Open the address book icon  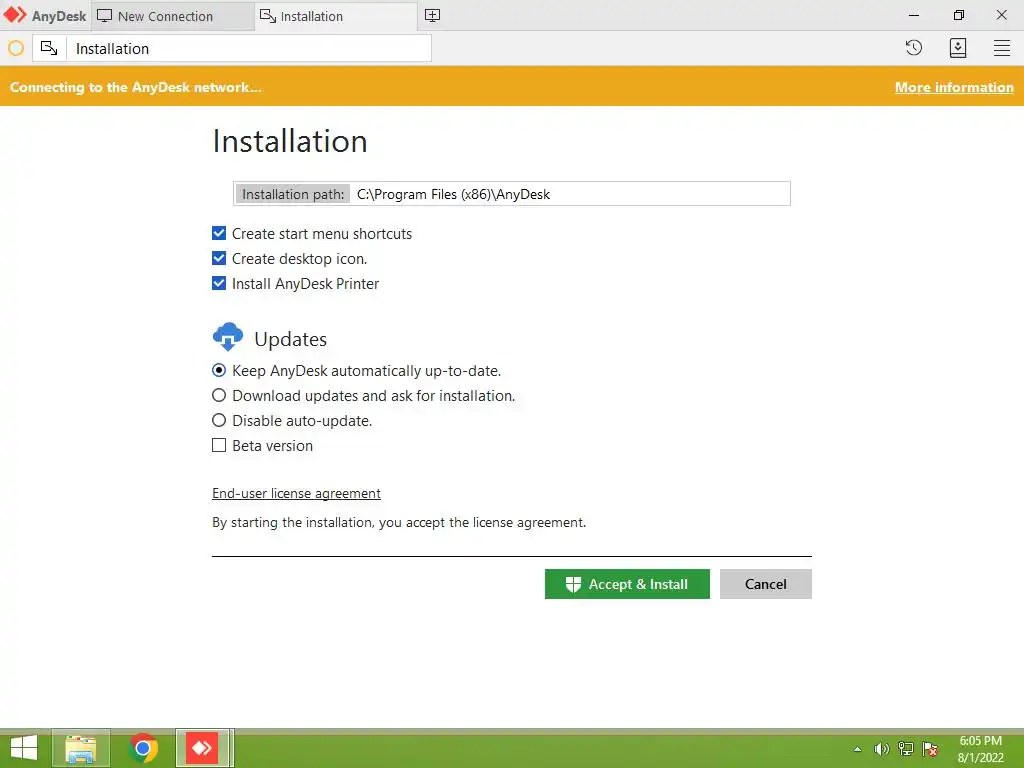tap(958, 48)
